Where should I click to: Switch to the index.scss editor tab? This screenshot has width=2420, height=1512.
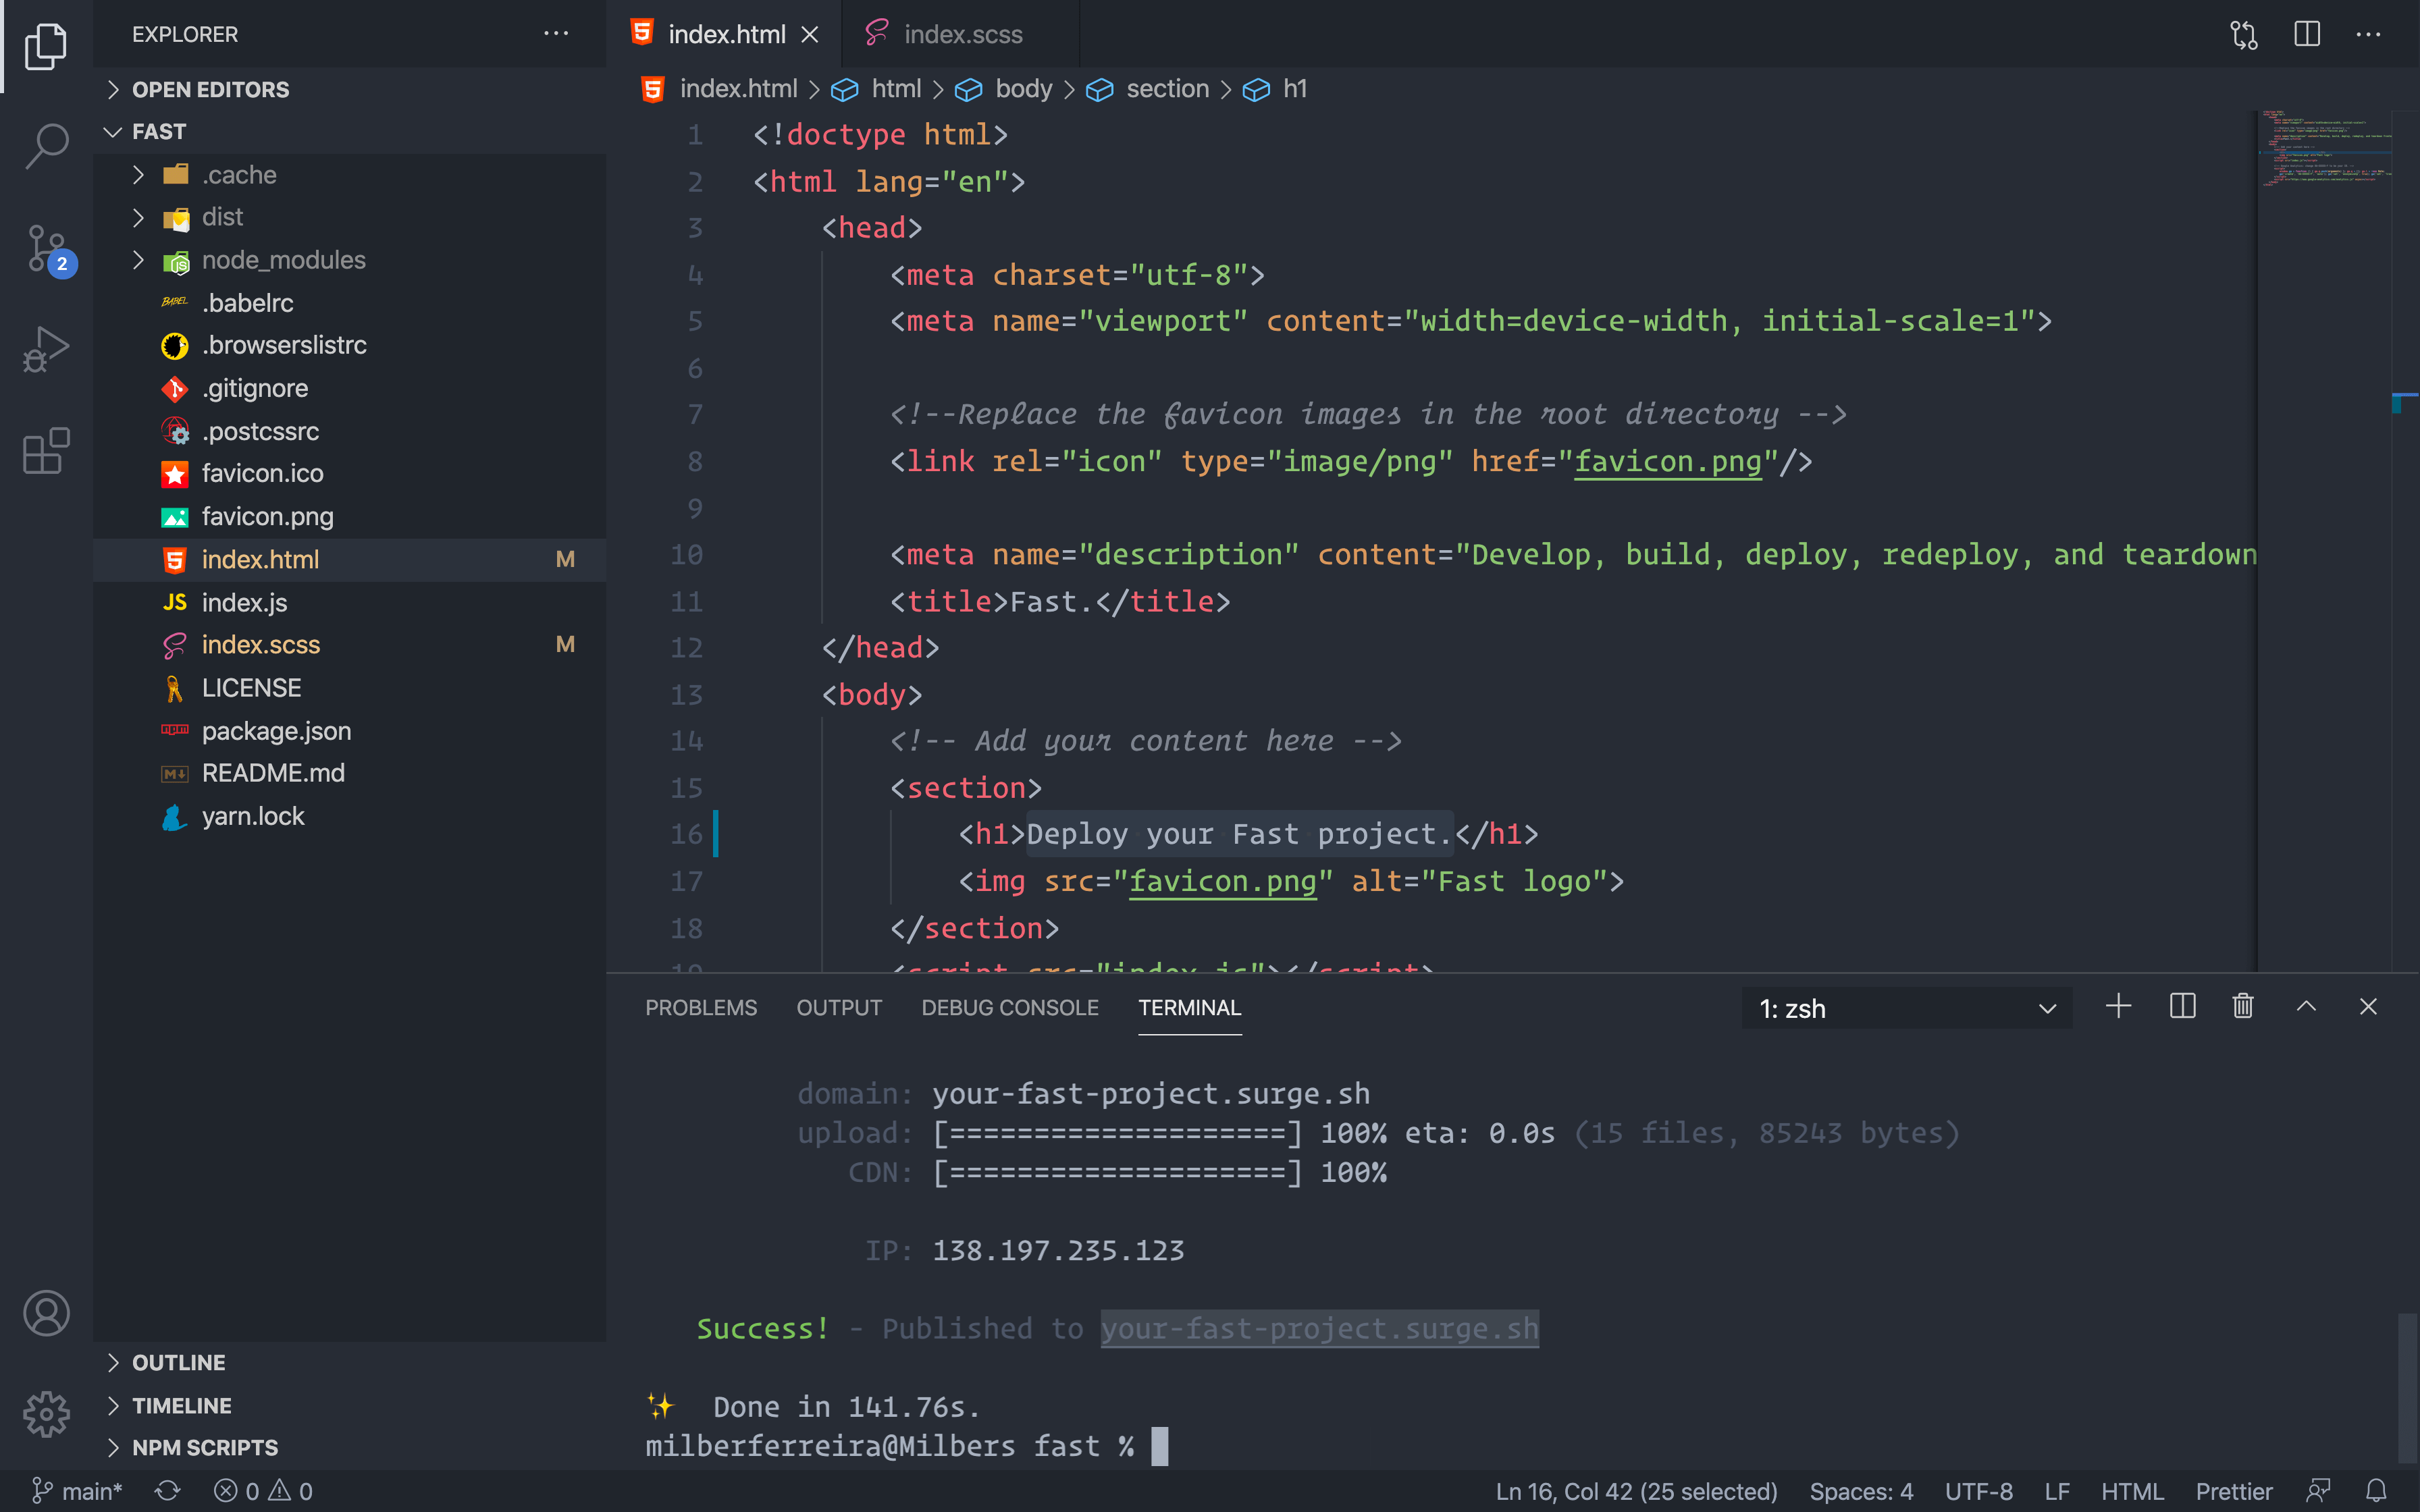(x=961, y=34)
